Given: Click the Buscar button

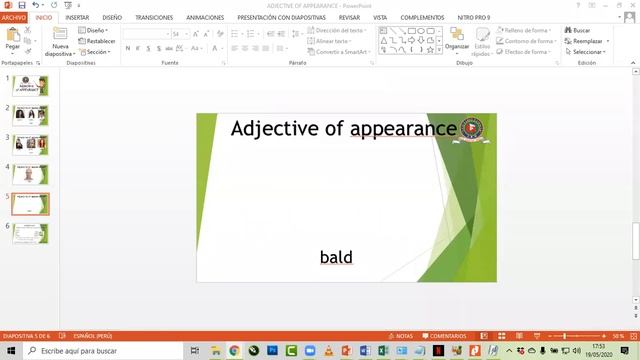Looking at the screenshot, I should click(578, 30).
